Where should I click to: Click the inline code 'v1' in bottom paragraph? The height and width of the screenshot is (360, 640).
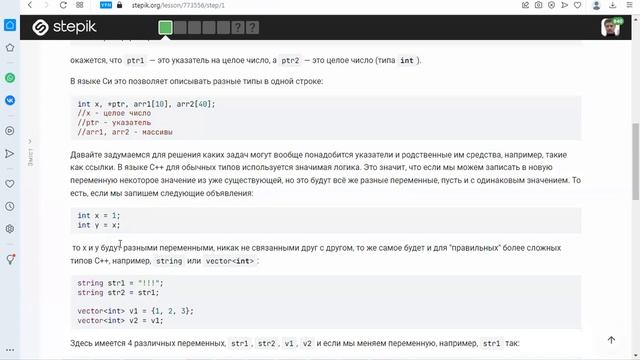(x=289, y=343)
